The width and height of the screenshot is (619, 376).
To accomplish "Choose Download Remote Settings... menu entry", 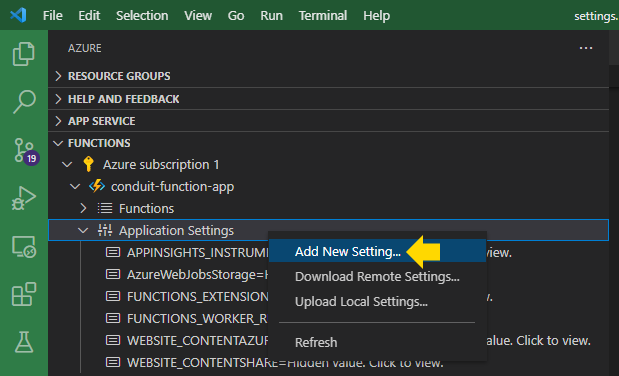I will (x=377, y=276).
